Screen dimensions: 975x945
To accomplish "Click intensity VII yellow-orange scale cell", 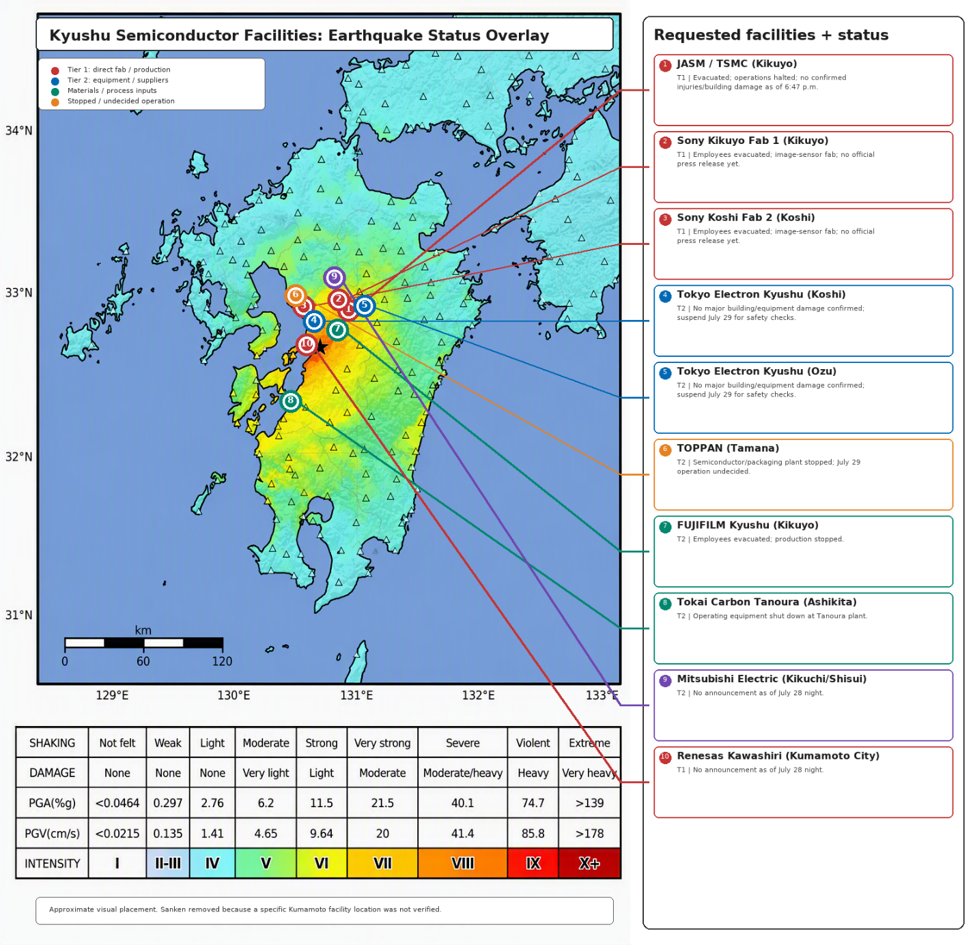I will click(382, 863).
